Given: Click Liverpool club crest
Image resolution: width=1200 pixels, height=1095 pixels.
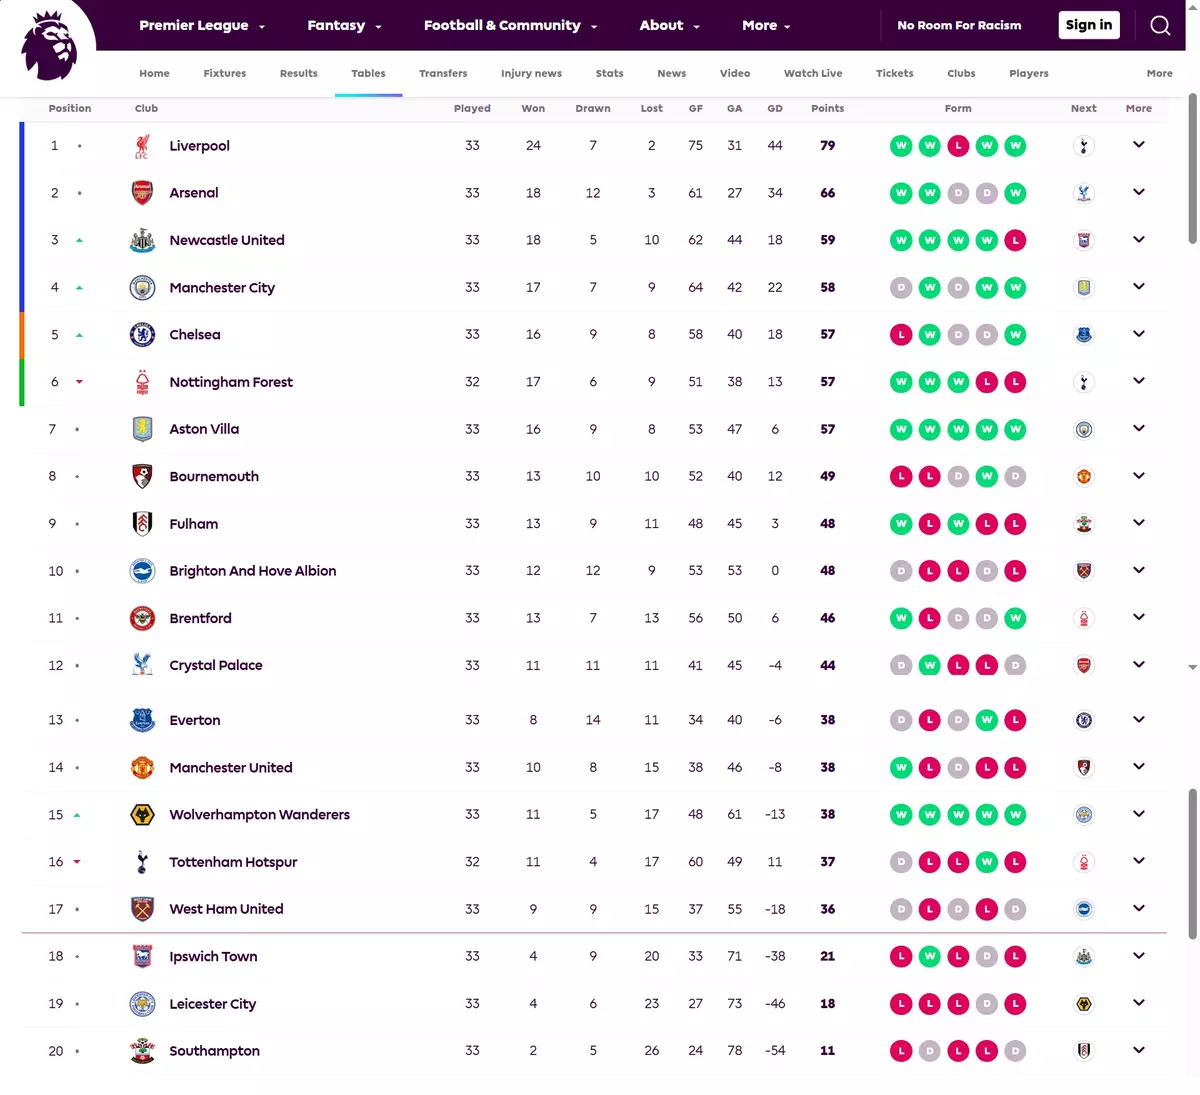Looking at the screenshot, I should 142,146.
